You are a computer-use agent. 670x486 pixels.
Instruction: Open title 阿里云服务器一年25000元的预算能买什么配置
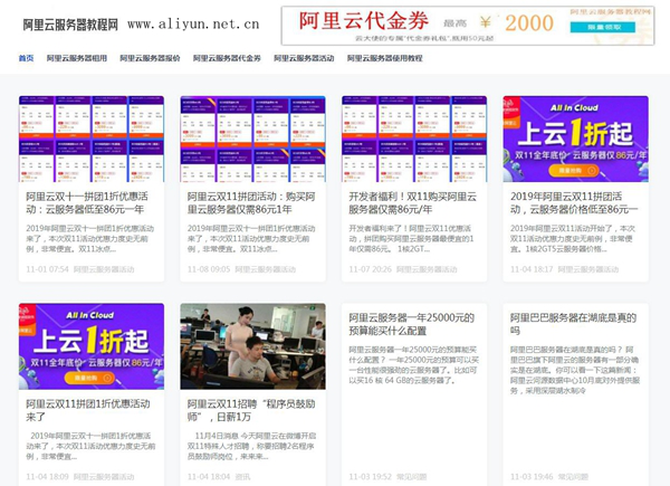(x=411, y=324)
